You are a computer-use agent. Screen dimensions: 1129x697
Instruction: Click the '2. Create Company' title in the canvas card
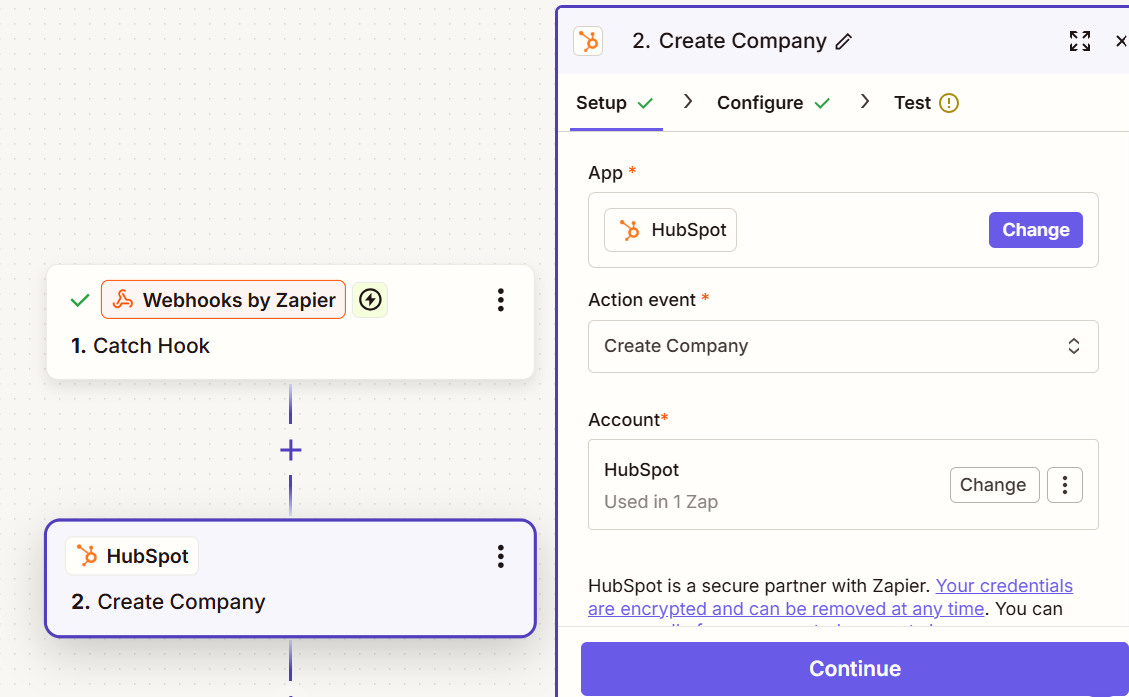[168, 602]
